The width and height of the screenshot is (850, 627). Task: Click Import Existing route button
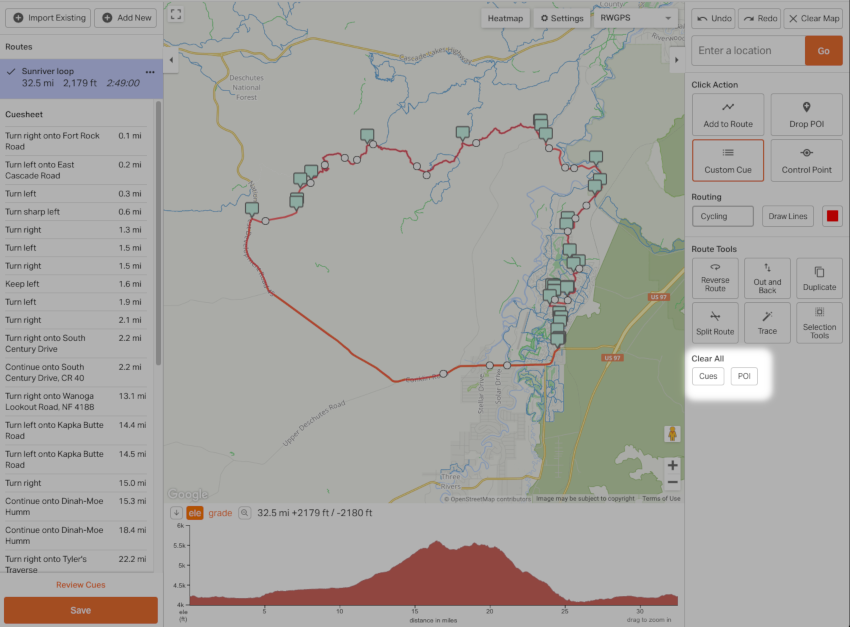(49, 18)
